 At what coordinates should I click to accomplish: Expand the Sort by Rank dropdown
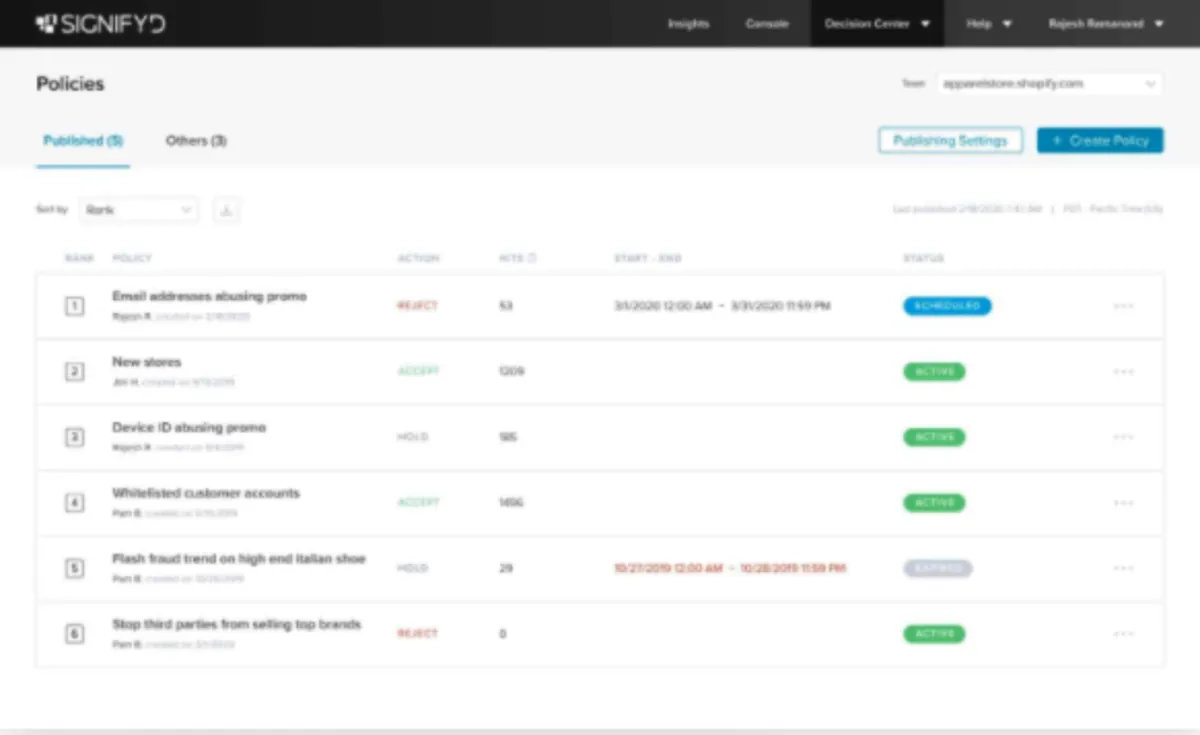[138, 210]
